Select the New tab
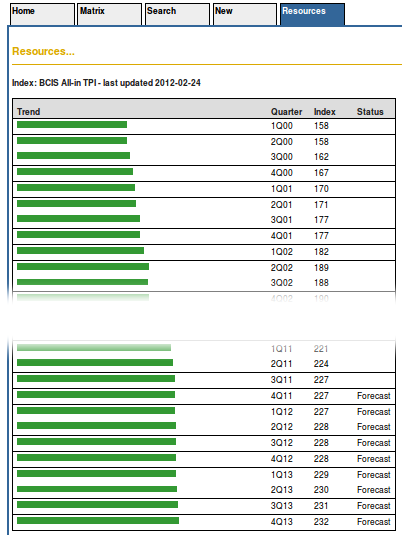Viewport: 402px width, 535px height. 245,14
